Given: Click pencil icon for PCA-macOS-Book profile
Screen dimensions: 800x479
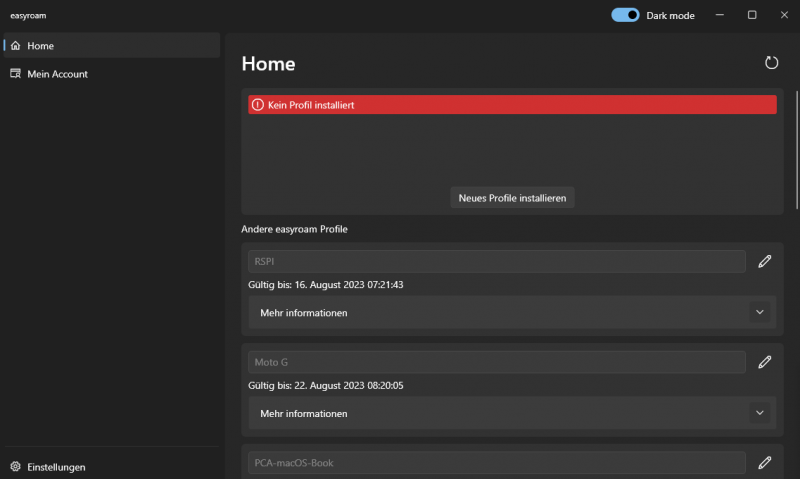Looking at the screenshot, I should coord(764,463).
